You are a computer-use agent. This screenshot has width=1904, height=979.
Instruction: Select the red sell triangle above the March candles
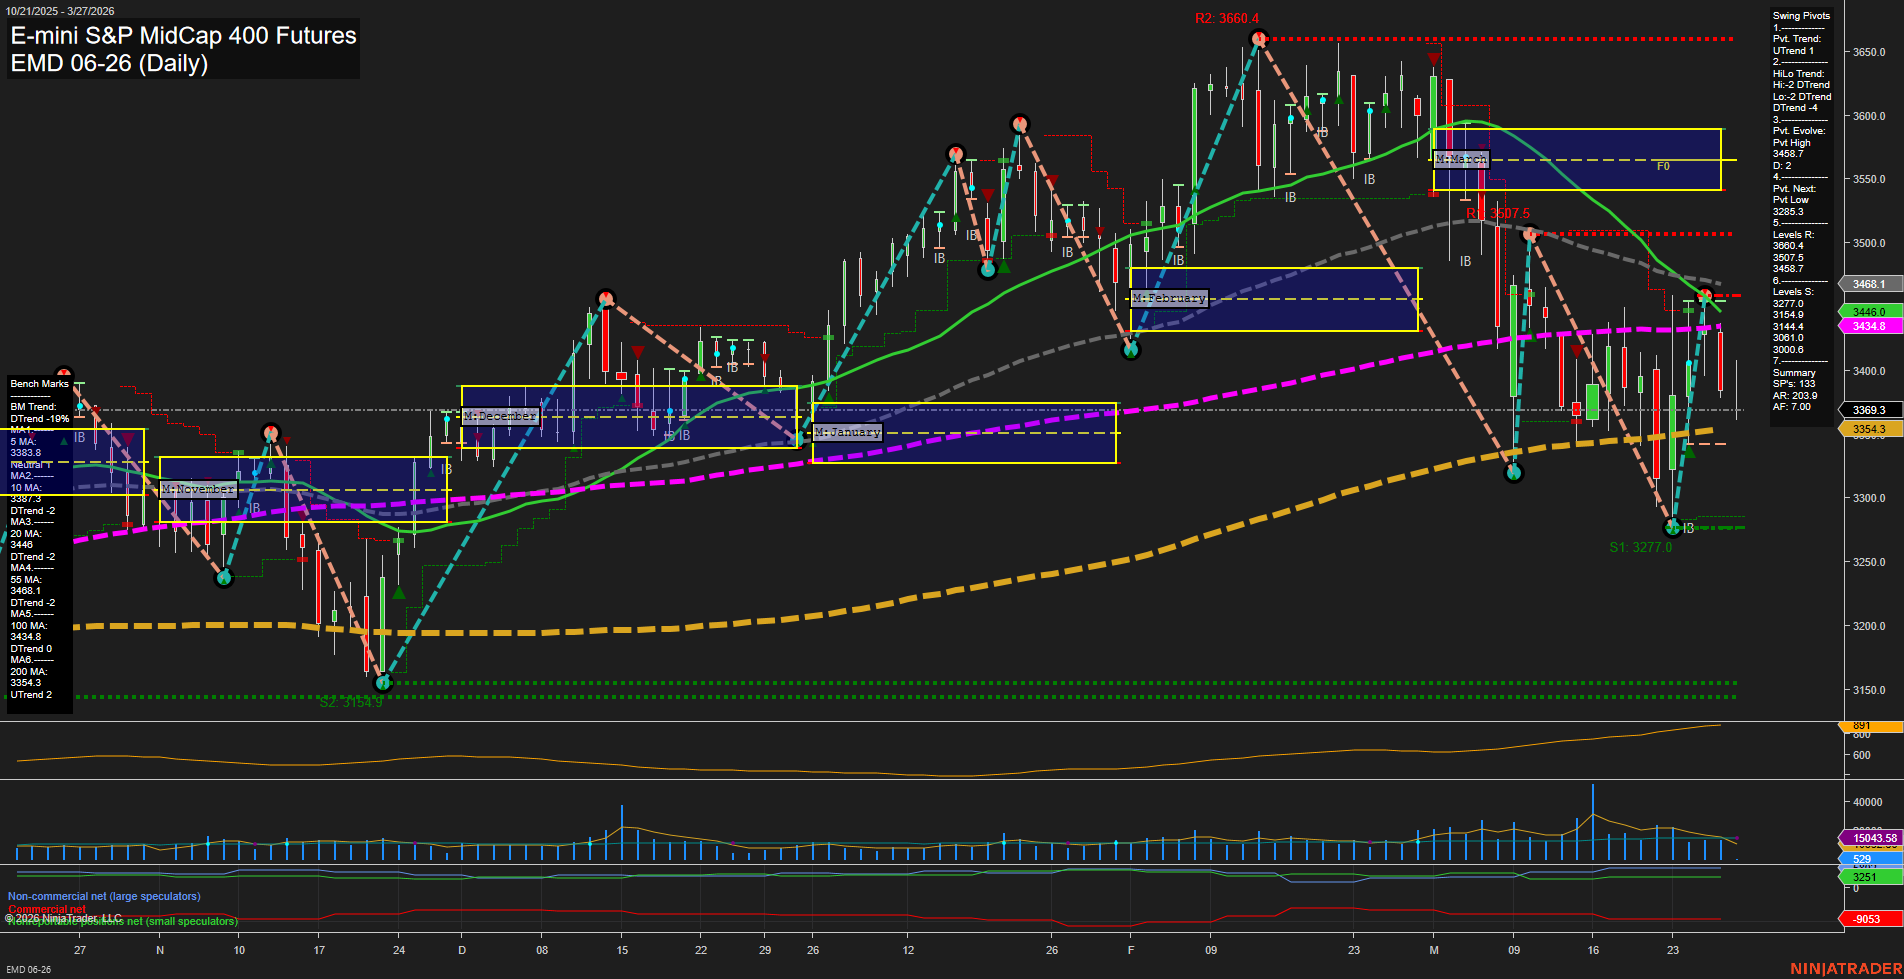tap(1434, 59)
